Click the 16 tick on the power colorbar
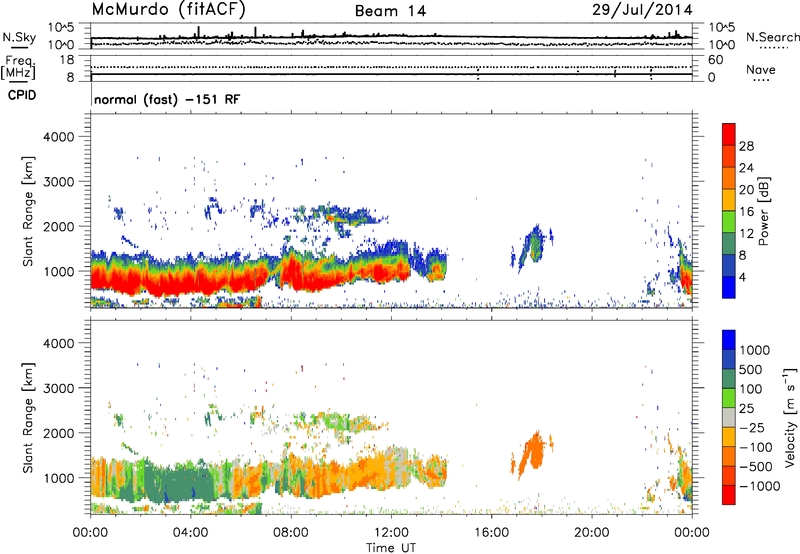The height and width of the screenshot is (554, 800). (x=746, y=212)
